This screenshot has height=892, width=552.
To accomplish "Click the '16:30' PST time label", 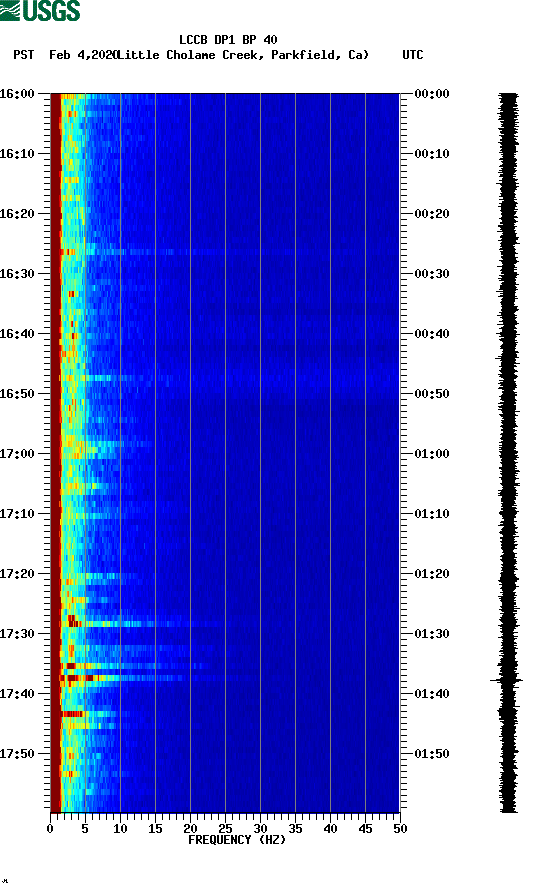I will point(17,274).
